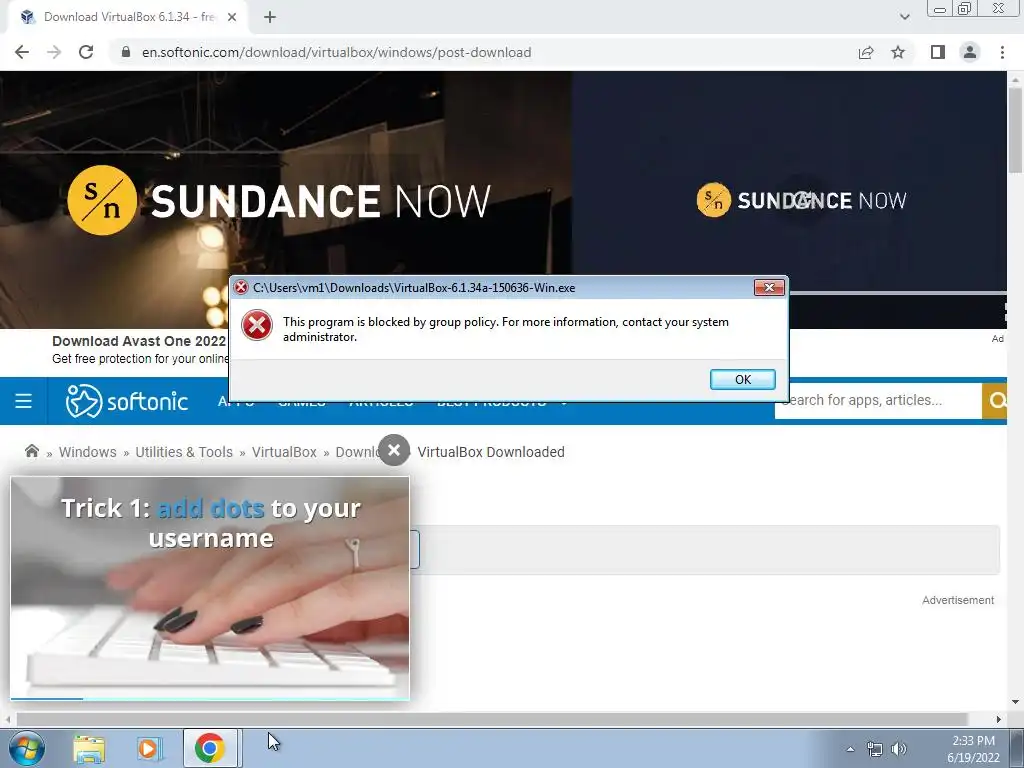1024x768 pixels.
Task: Bookmark this page with the star
Action: click(x=898, y=52)
